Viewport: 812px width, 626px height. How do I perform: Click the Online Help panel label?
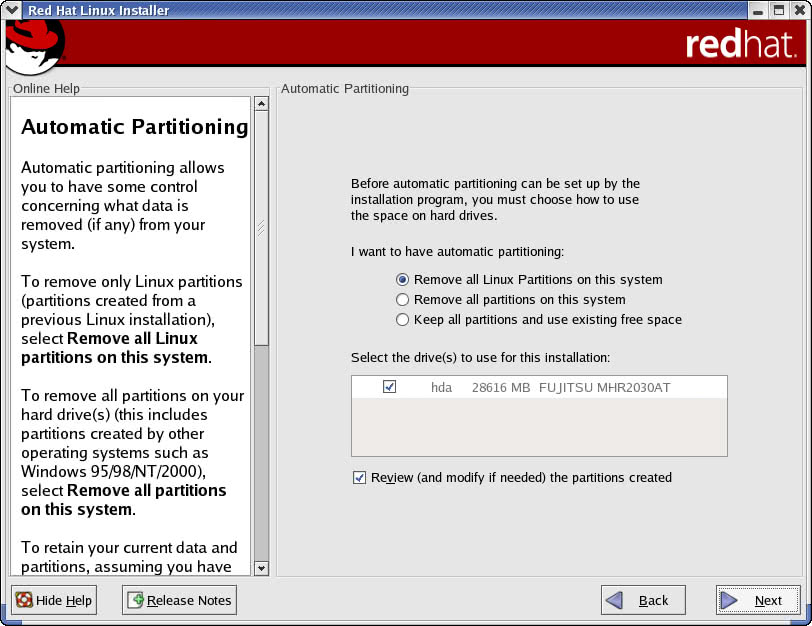click(47, 89)
